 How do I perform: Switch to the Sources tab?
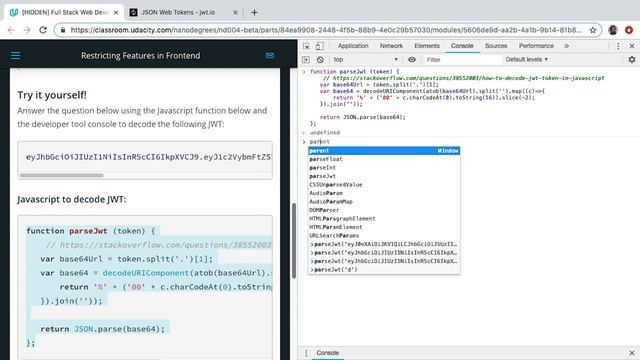point(496,46)
